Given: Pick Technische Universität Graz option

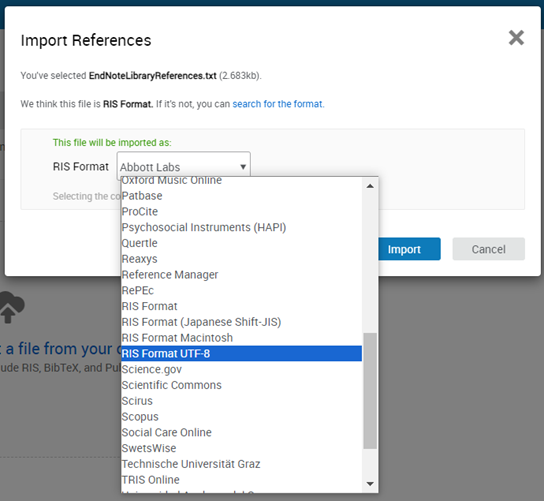Looking at the screenshot, I should (x=241, y=464).
